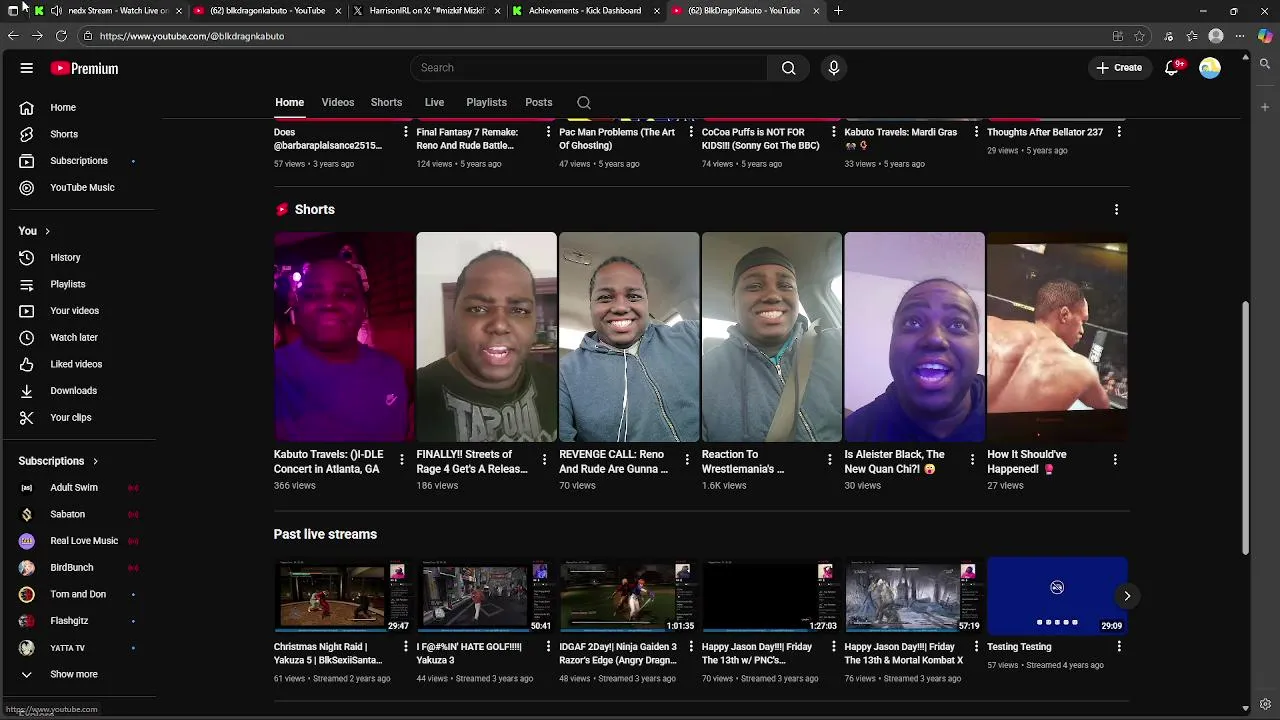
Task: Switch to the channel Videos tab
Action: 338,102
